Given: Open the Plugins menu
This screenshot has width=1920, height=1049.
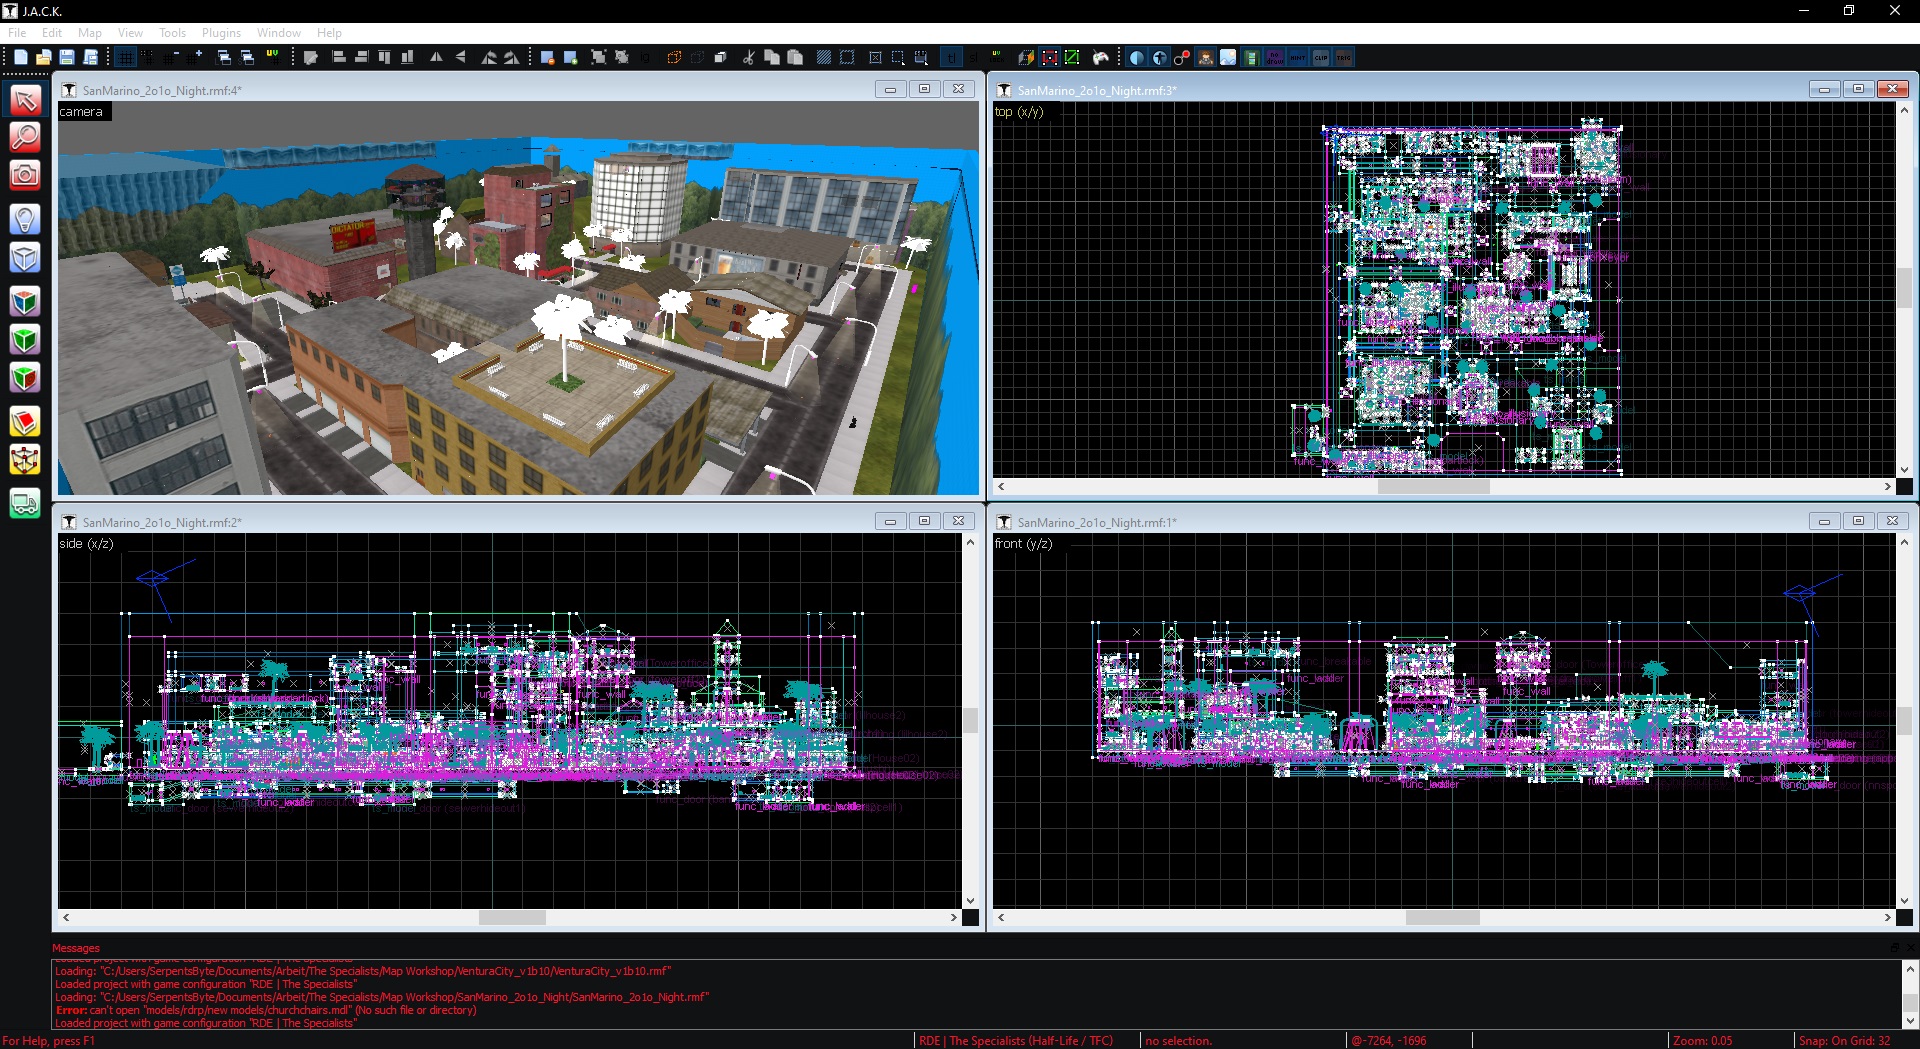Looking at the screenshot, I should (221, 33).
